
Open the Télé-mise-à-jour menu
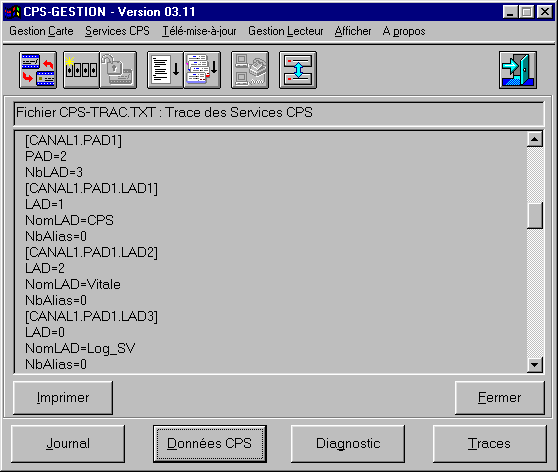(199, 31)
